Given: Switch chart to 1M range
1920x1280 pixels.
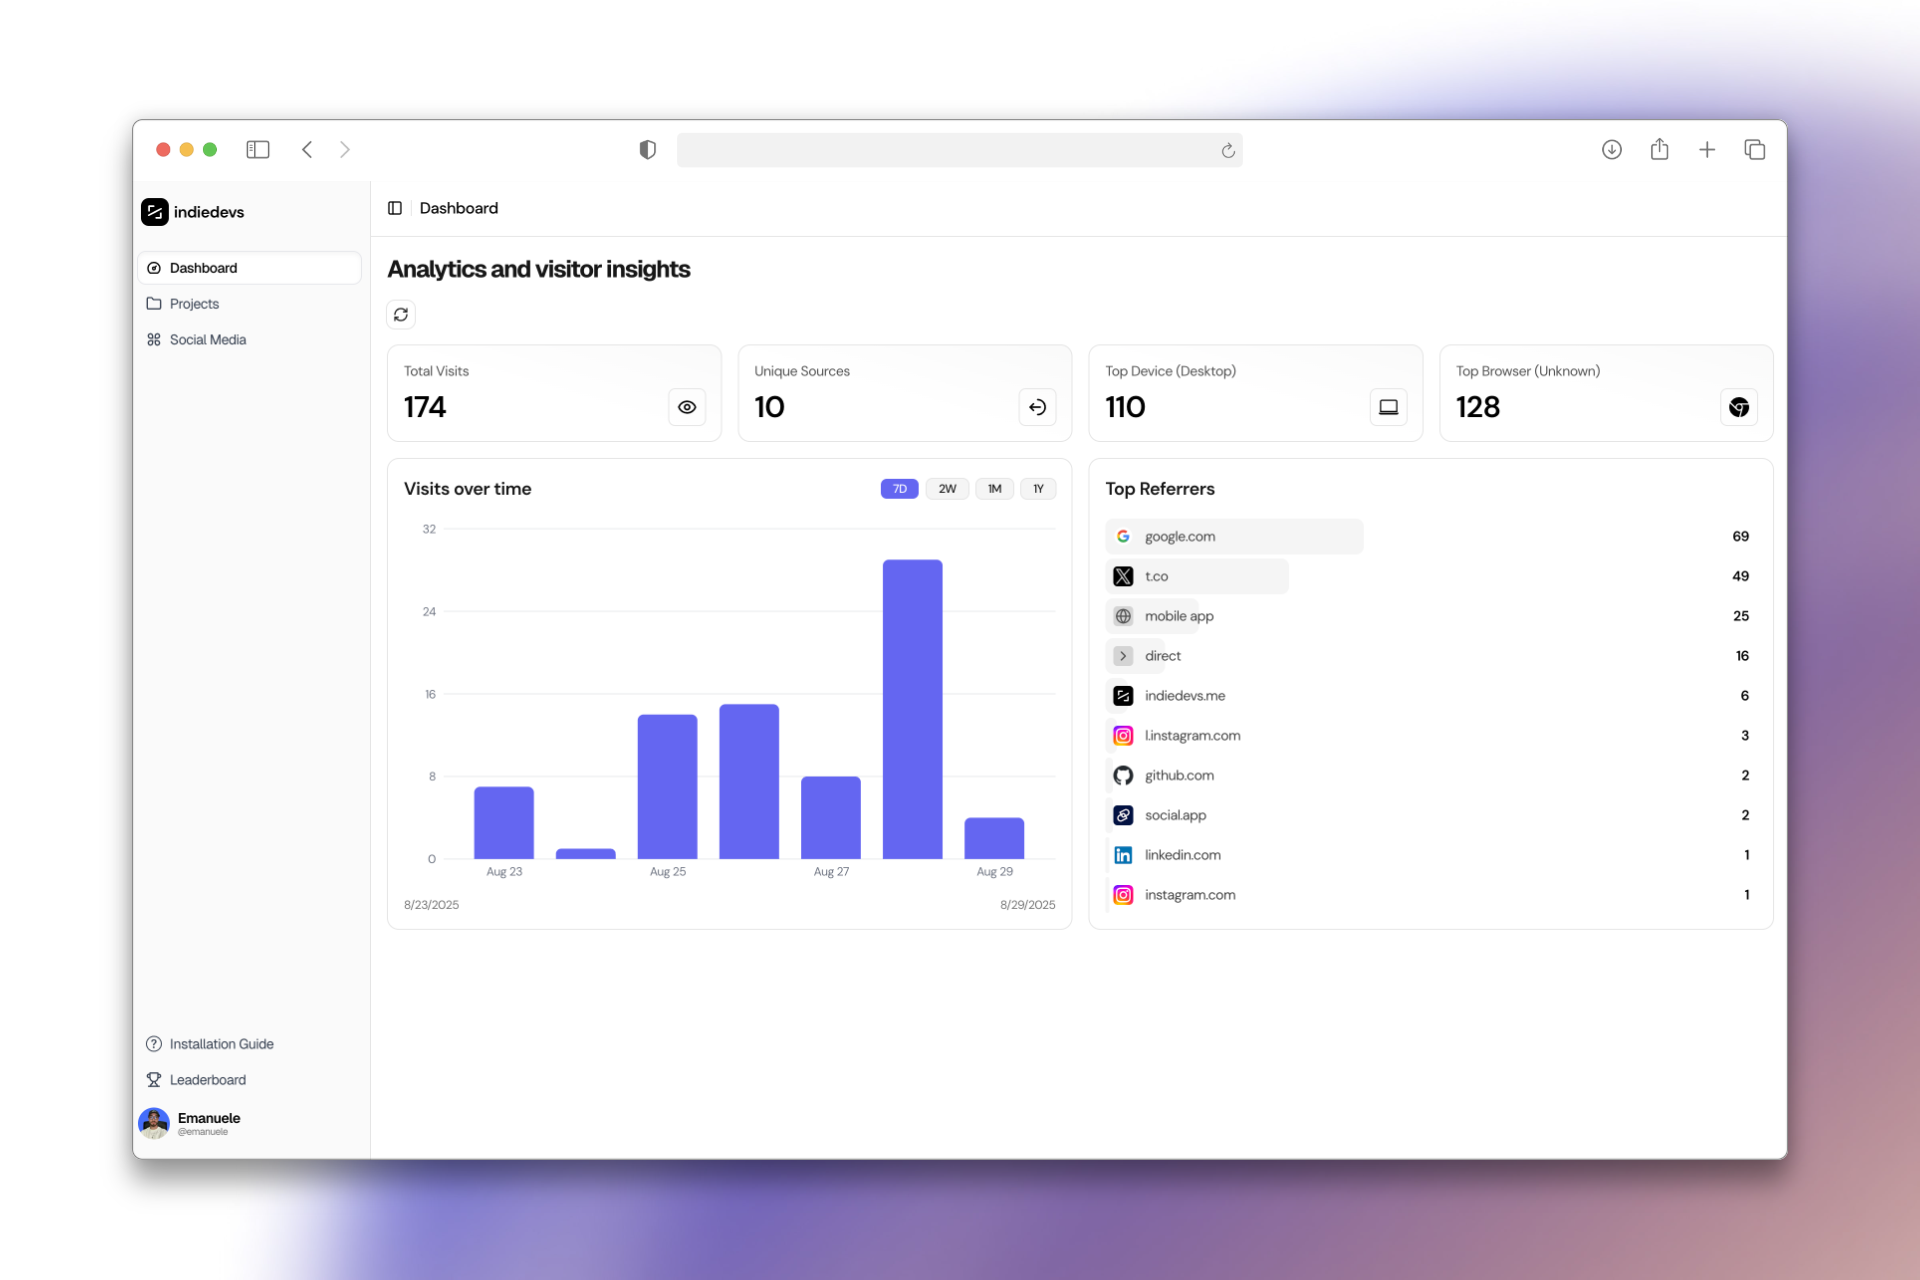Looking at the screenshot, I should click(x=994, y=489).
